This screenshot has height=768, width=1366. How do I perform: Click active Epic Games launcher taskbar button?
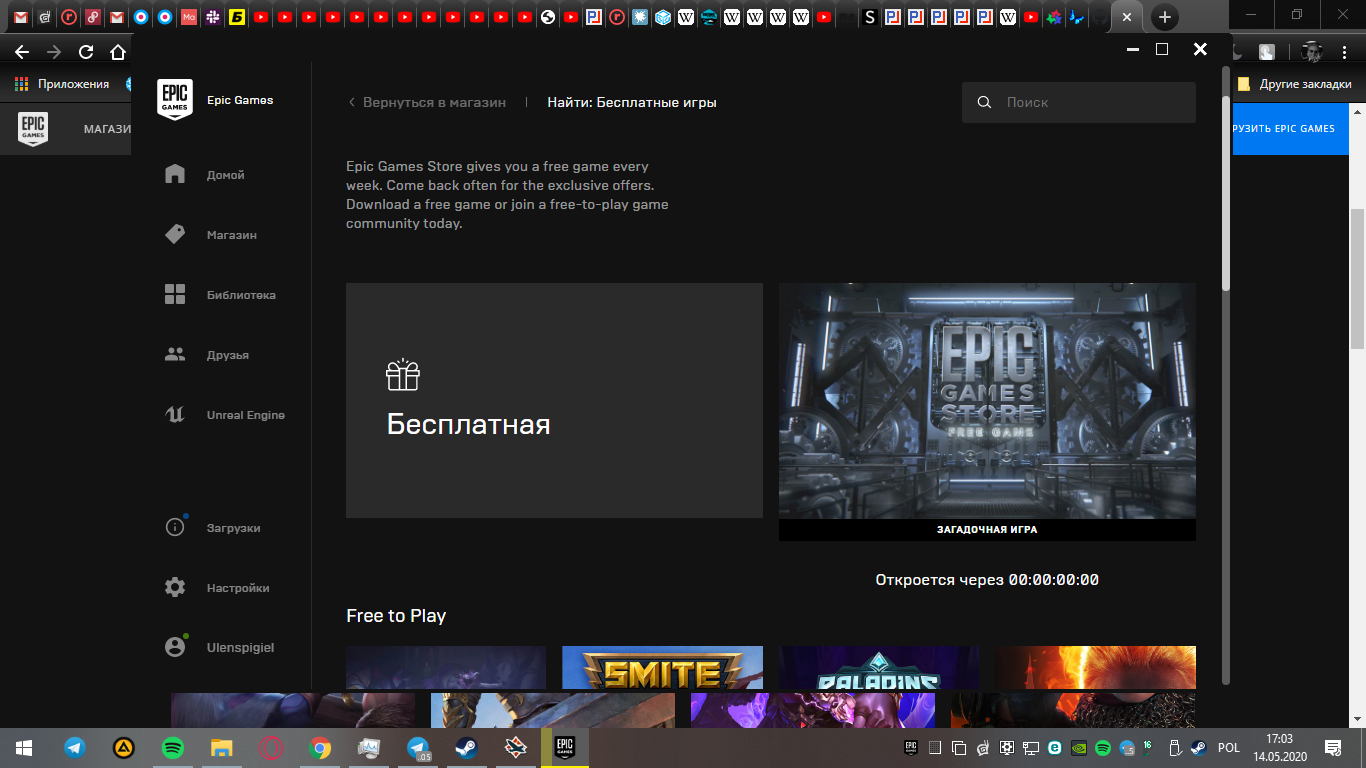pos(565,747)
